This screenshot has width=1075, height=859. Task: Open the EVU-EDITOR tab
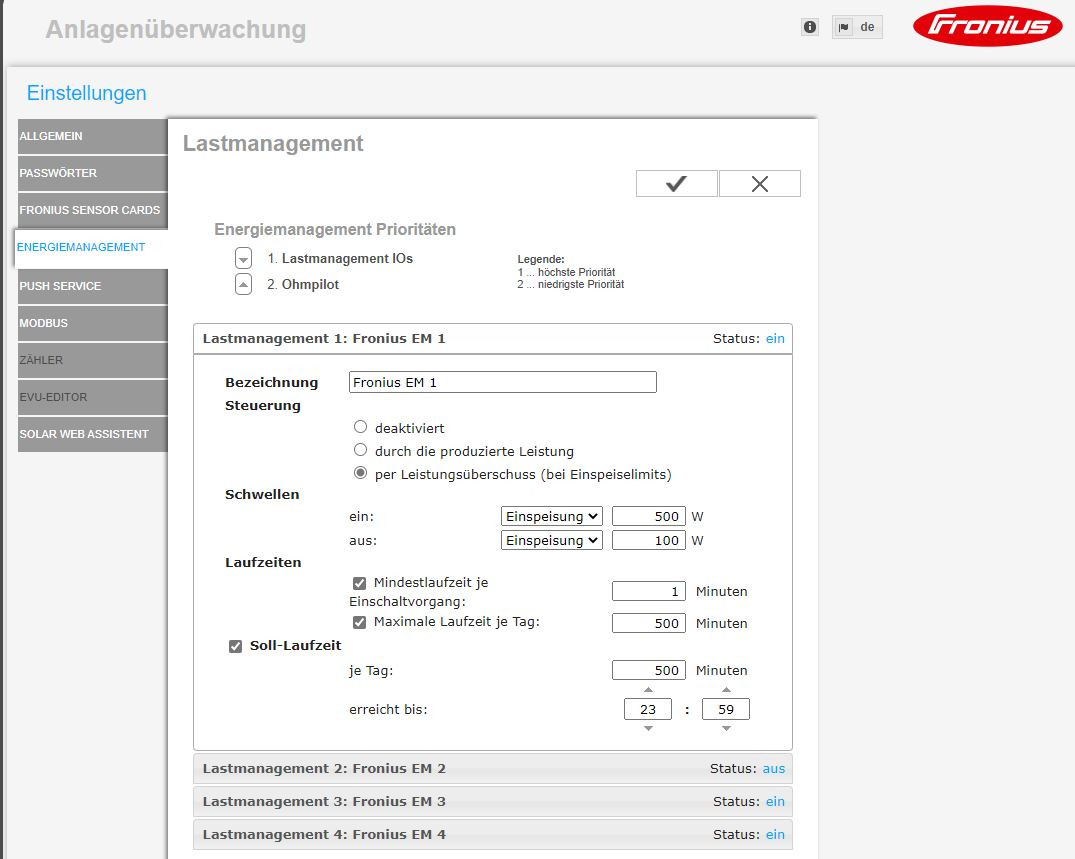pos(93,398)
